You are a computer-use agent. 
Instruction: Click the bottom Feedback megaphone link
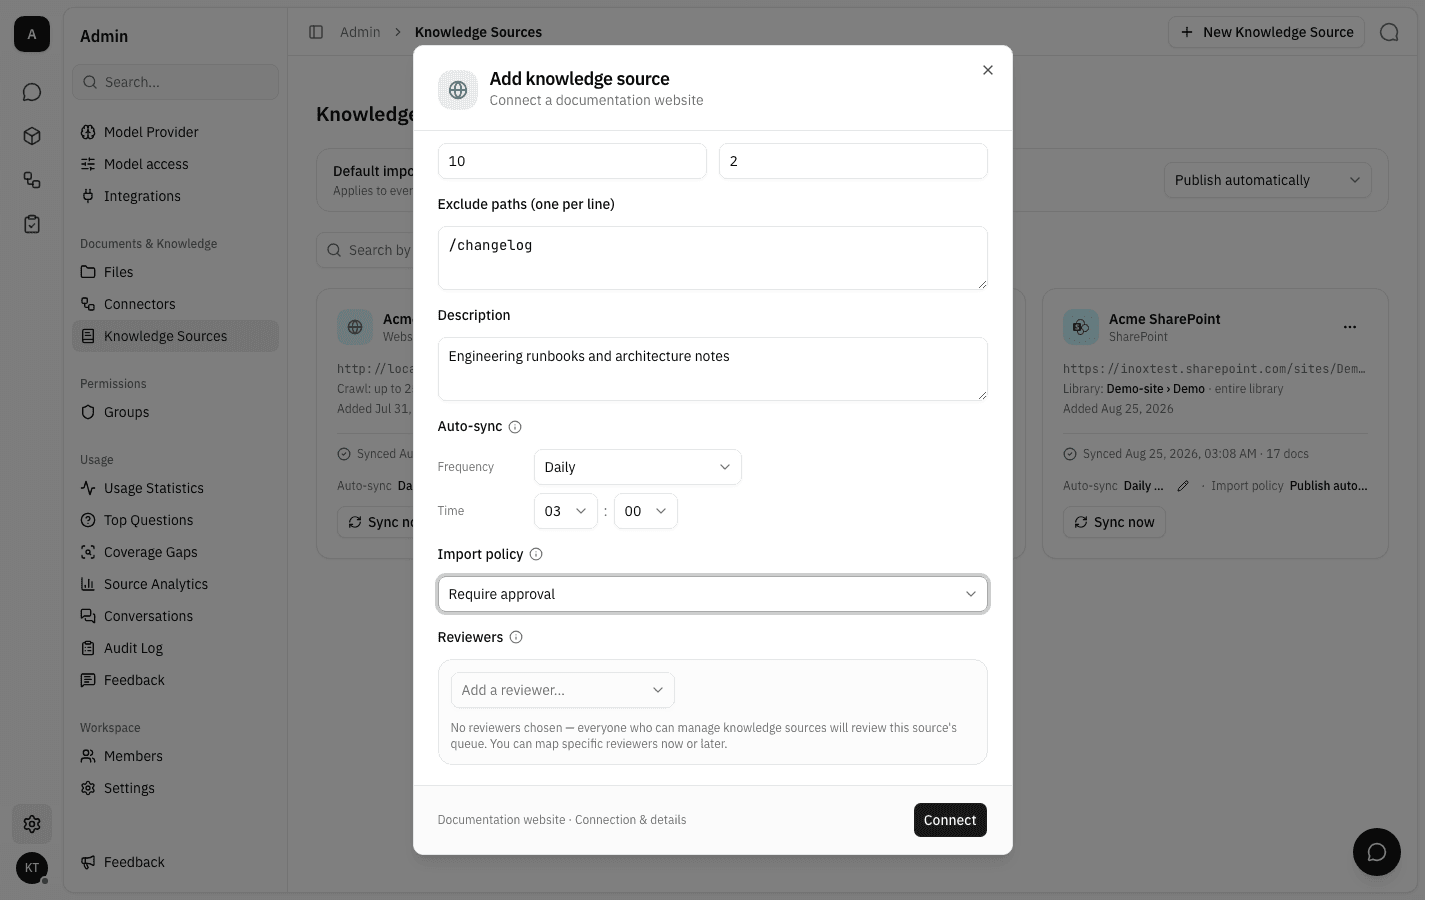tap(176, 862)
